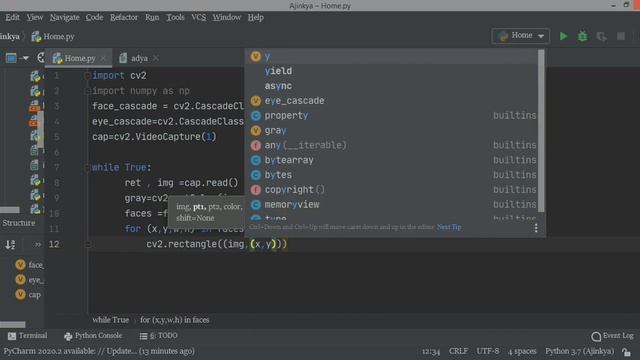640x360 pixels.
Task: Select cap variable in Structure panel
Action: [x=28, y=294]
